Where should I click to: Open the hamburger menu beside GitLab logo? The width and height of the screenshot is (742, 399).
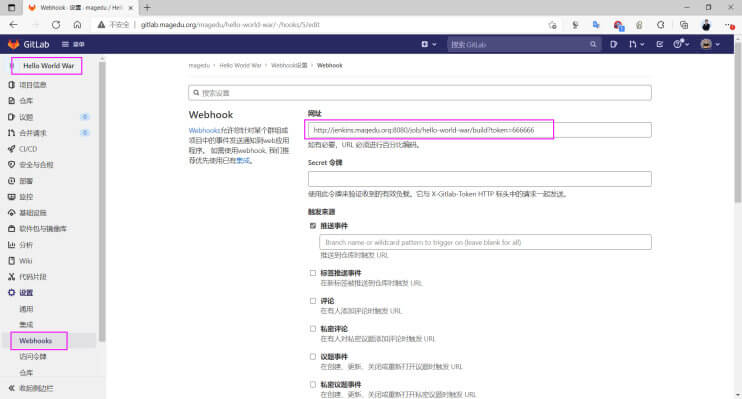pos(72,44)
